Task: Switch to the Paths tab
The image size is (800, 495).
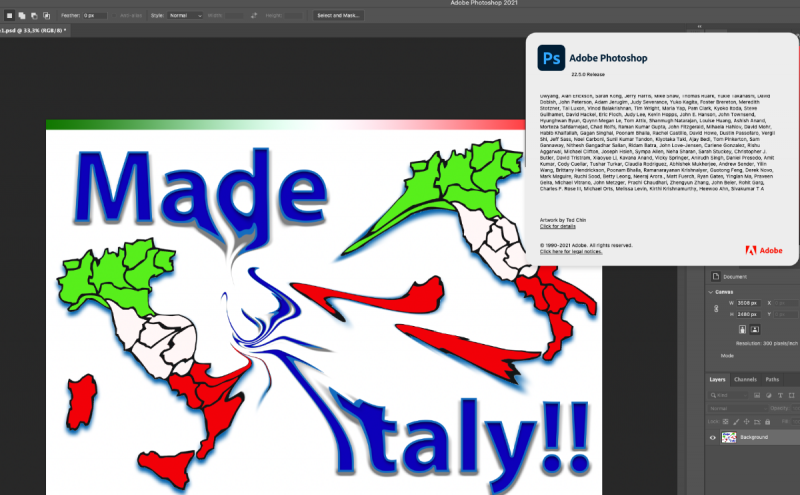Action: (772, 379)
